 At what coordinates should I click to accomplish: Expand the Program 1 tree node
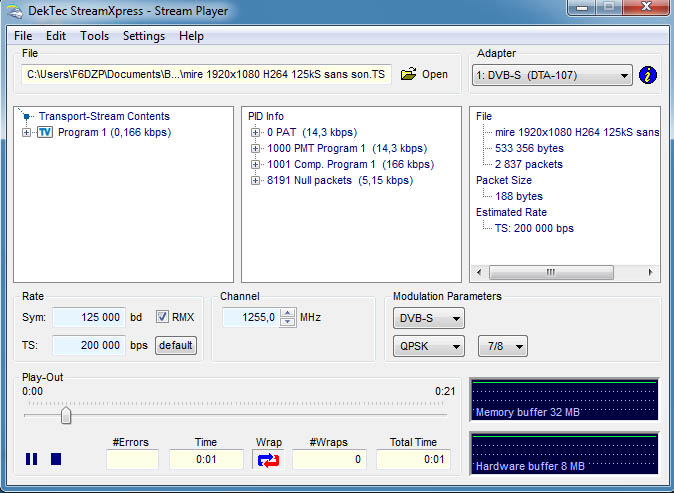pyautogui.click(x=26, y=132)
